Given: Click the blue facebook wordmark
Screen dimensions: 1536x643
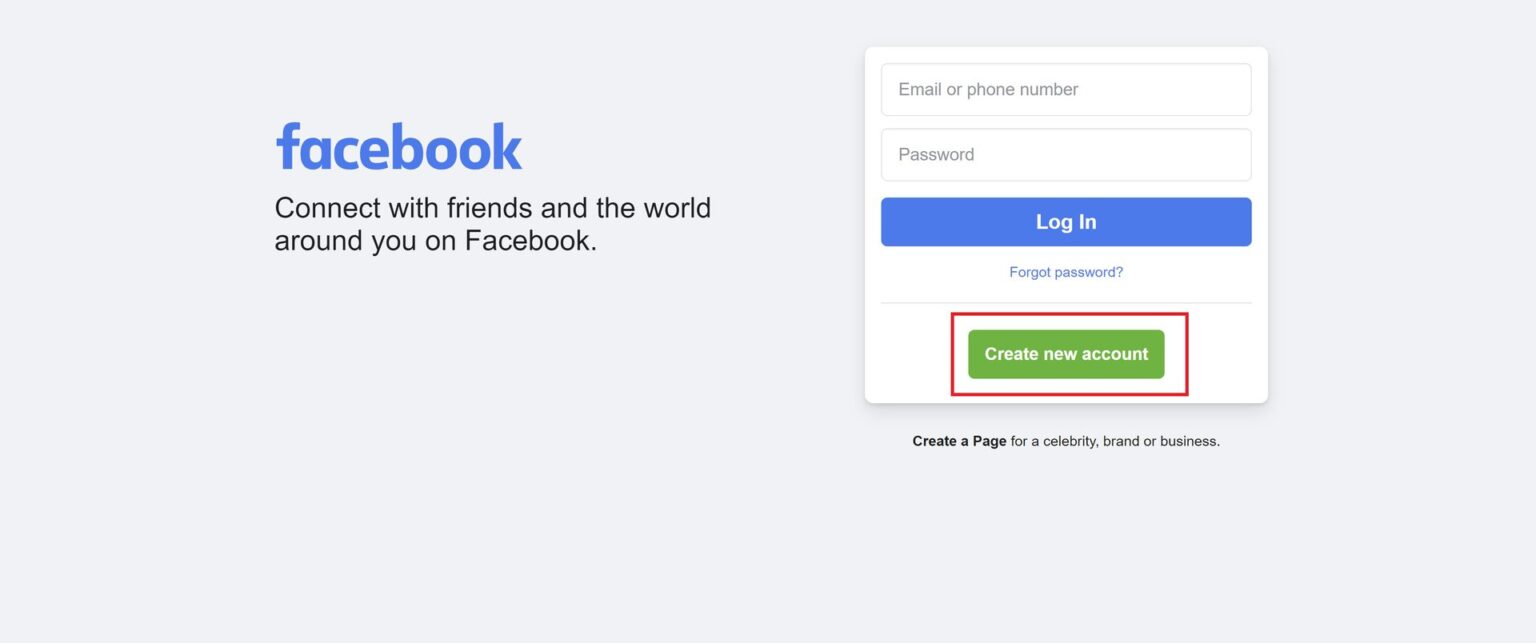Looking at the screenshot, I should [x=398, y=144].
